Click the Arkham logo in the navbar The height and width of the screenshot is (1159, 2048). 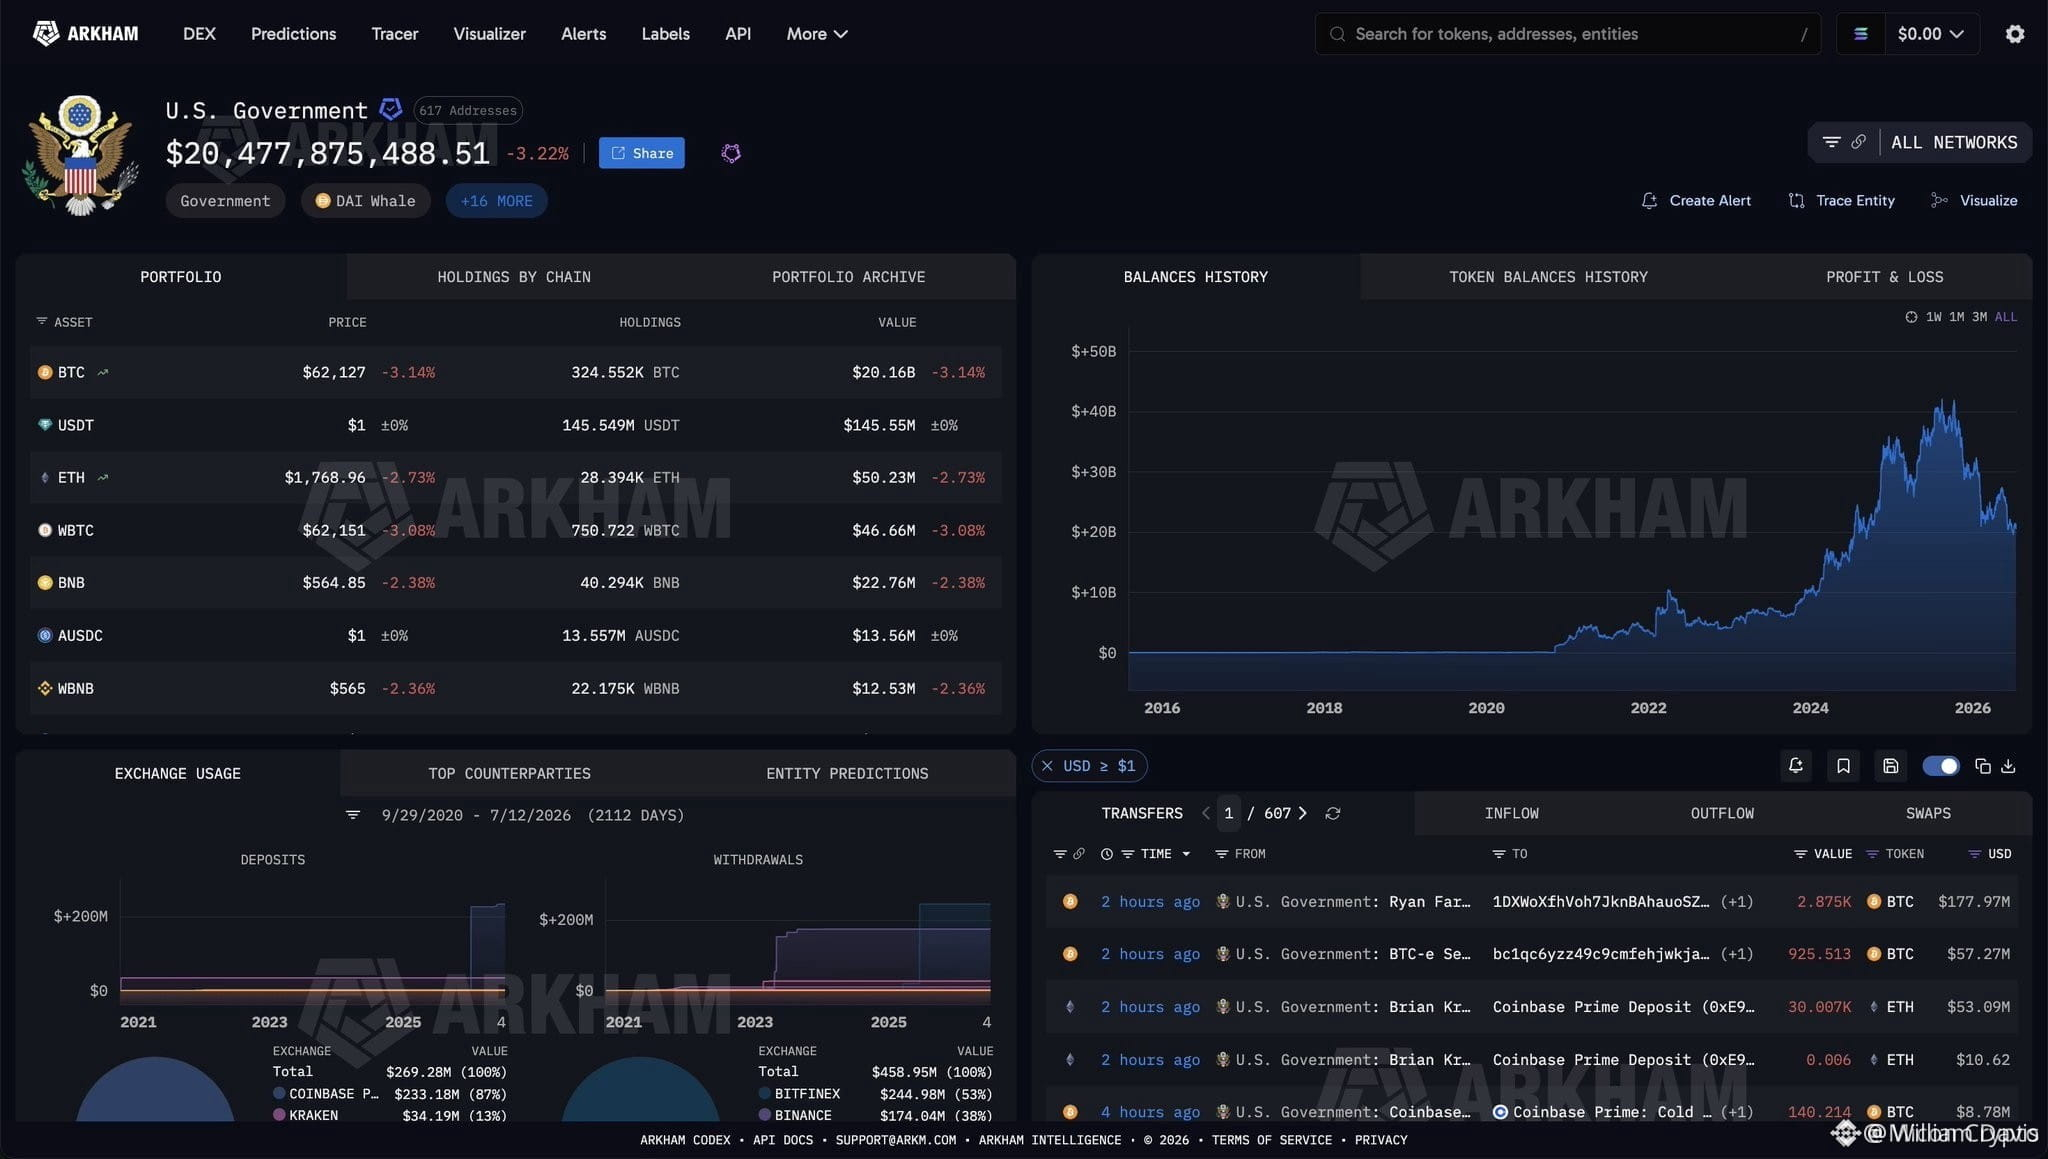coord(86,34)
